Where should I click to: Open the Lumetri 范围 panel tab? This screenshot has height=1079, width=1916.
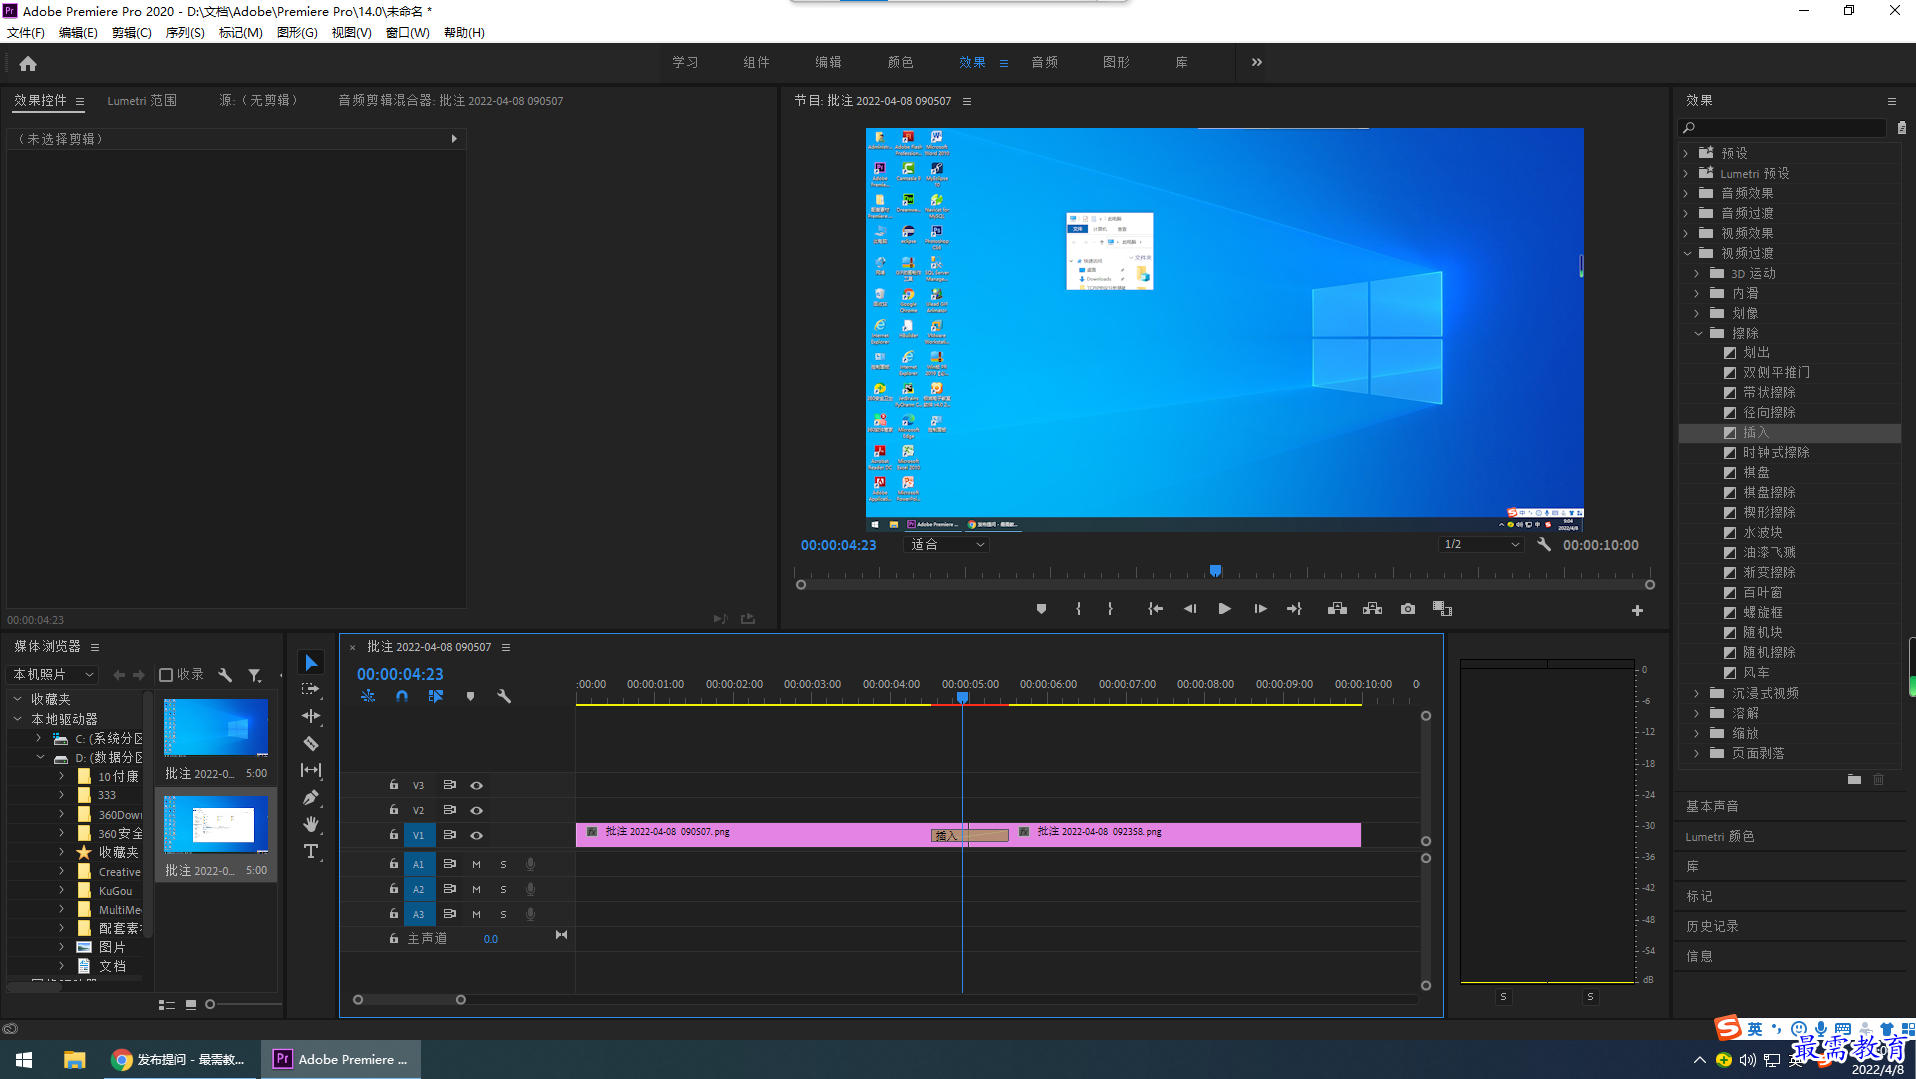142,101
